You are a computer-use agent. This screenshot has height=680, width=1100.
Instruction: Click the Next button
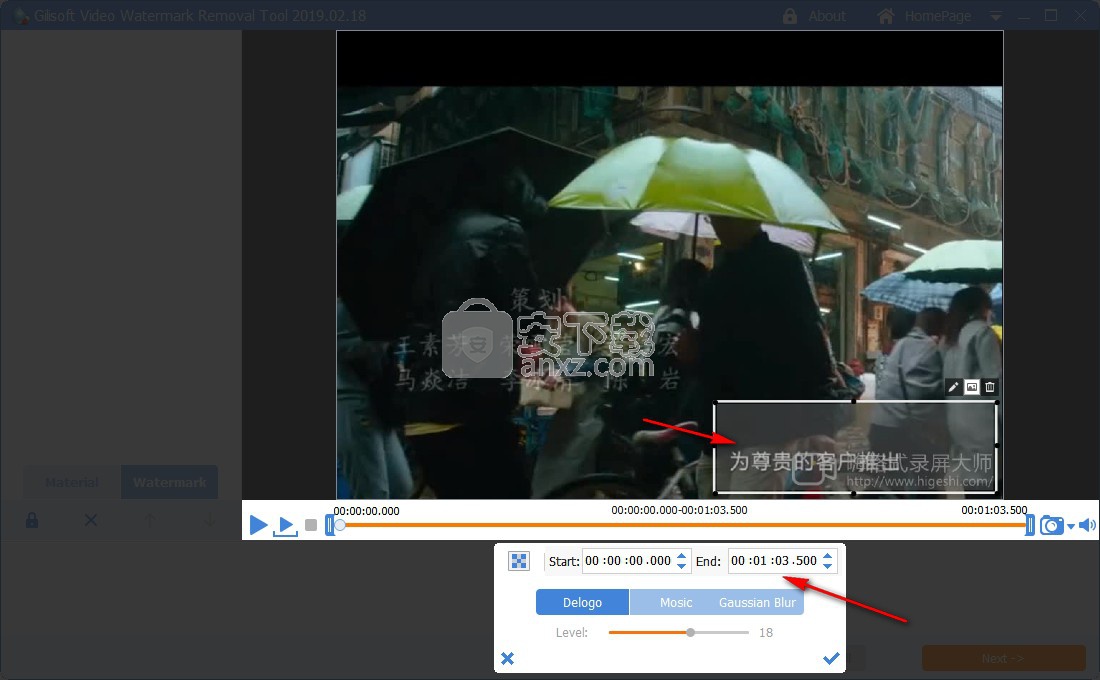[1003, 658]
